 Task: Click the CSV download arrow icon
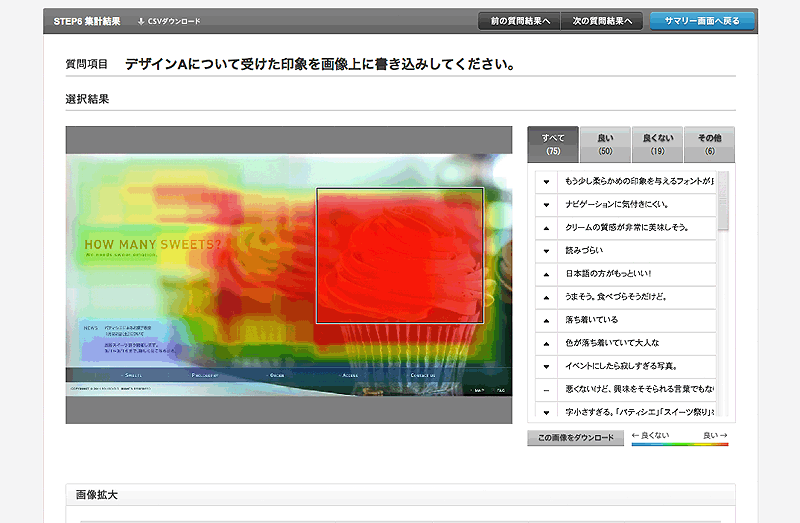tap(141, 21)
